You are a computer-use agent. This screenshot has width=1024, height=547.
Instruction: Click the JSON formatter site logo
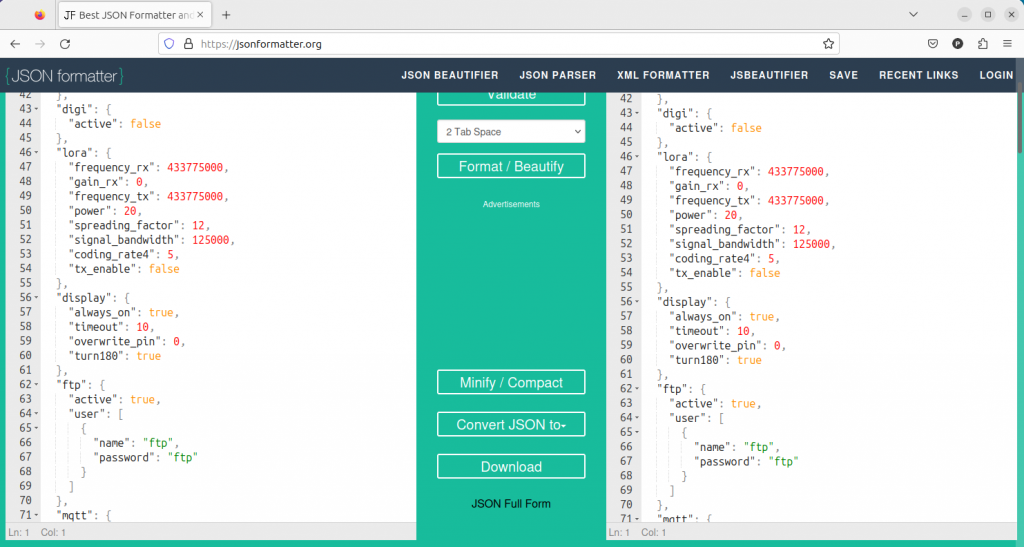click(65, 76)
